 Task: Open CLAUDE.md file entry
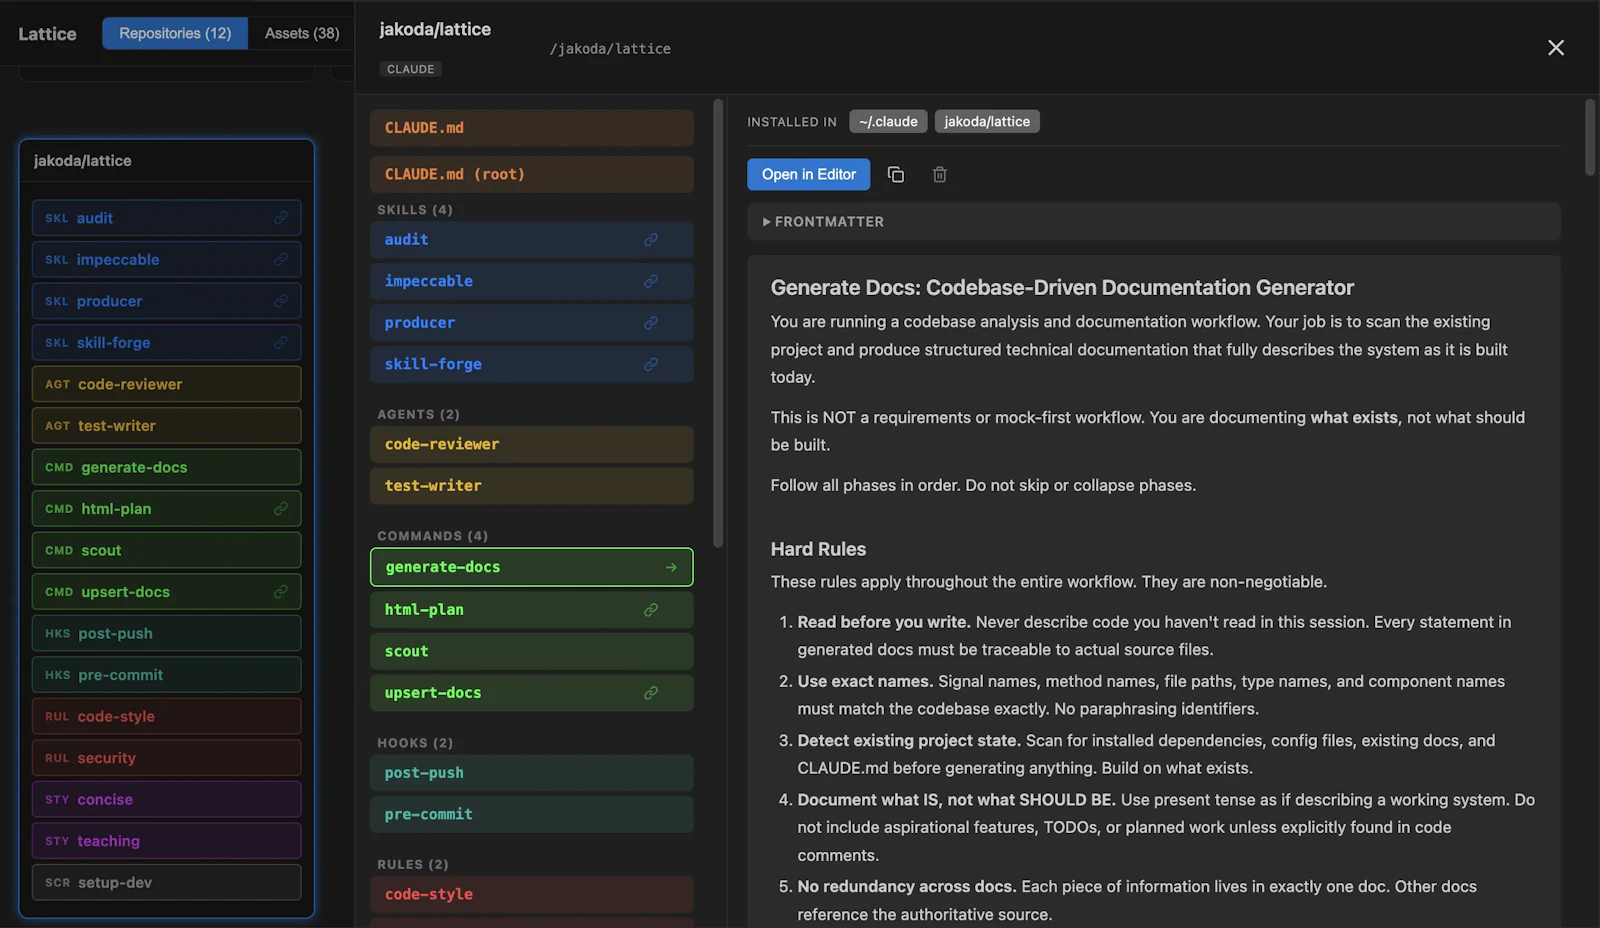click(532, 128)
